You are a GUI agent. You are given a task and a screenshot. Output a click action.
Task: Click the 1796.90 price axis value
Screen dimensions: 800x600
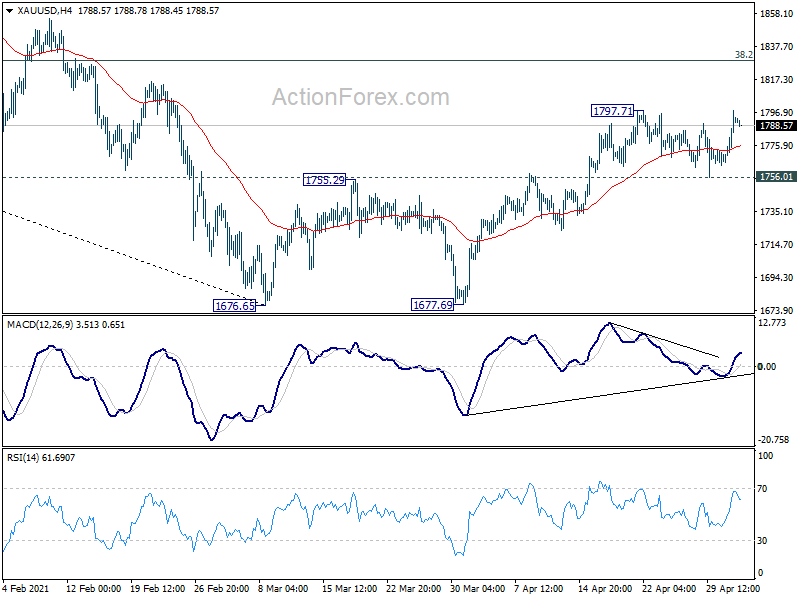coord(776,113)
